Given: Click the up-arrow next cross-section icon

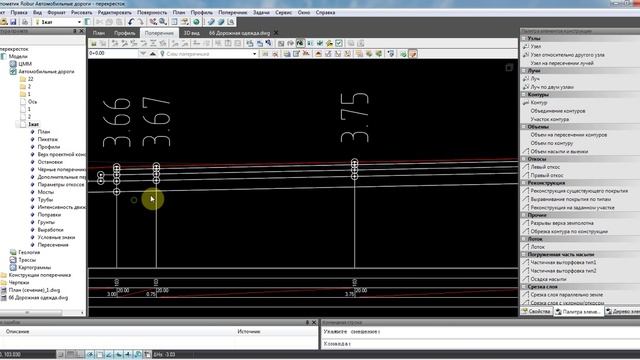Looking at the screenshot, I should pos(153,53).
